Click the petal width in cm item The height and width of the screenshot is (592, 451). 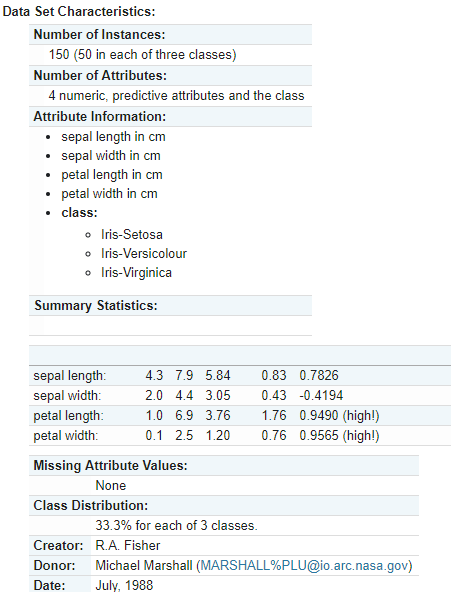[109, 194]
